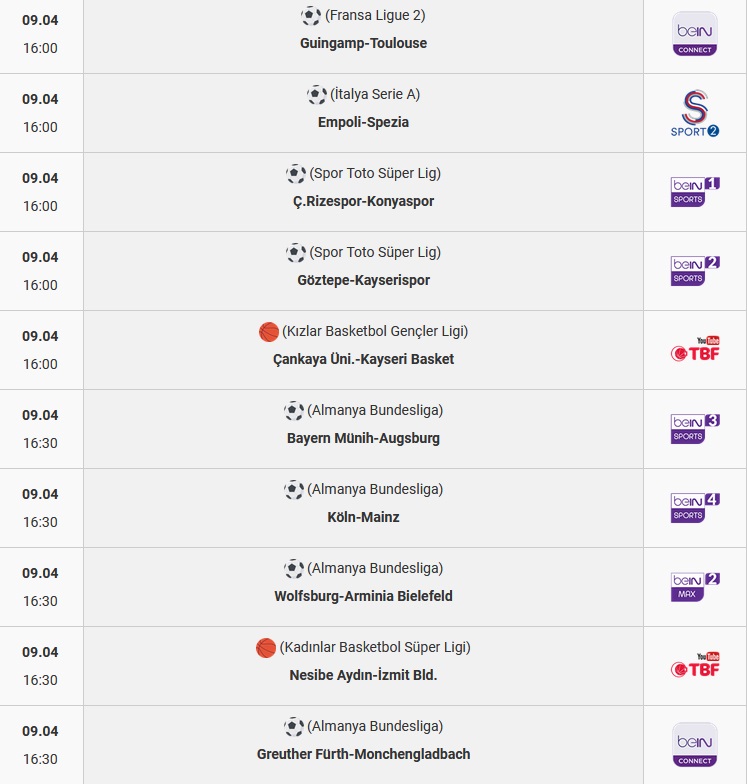
Task: Click the basketball icon beside Kızlar Basketbol Gençler Ligi
Action: click(268, 332)
